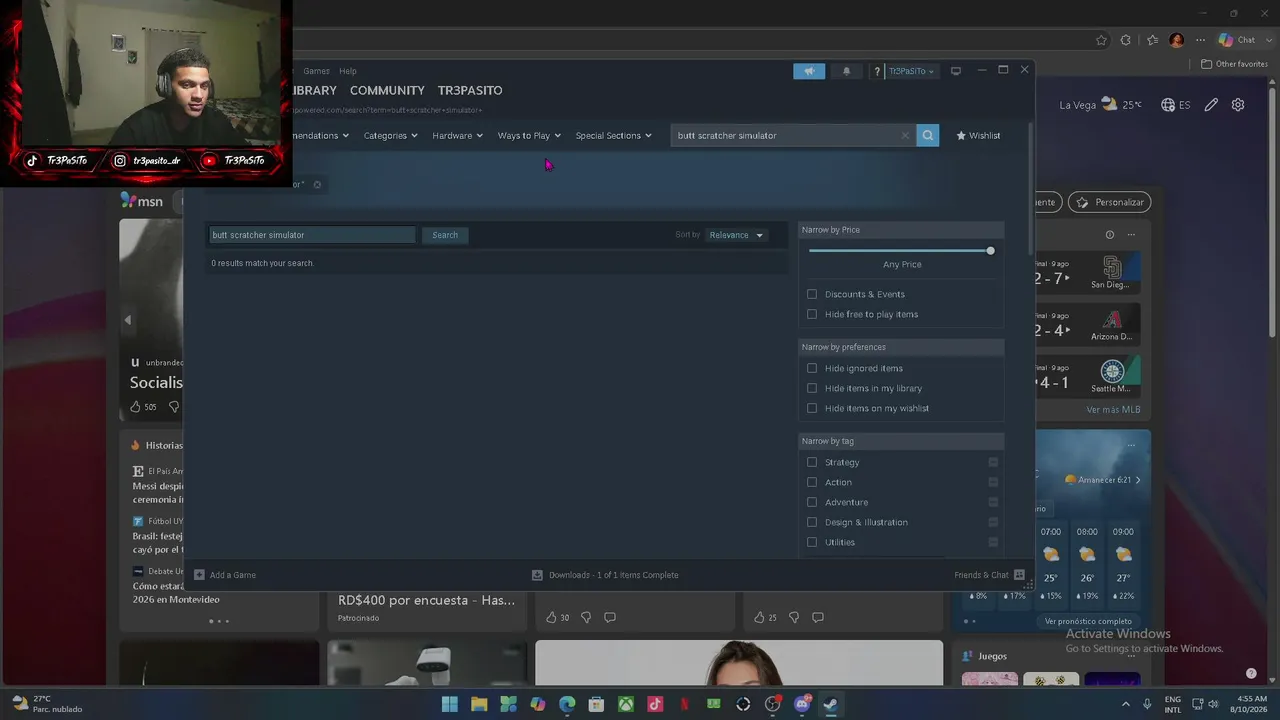Select the Action tag checkbox
This screenshot has width=1280, height=720.
tap(812, 482)
